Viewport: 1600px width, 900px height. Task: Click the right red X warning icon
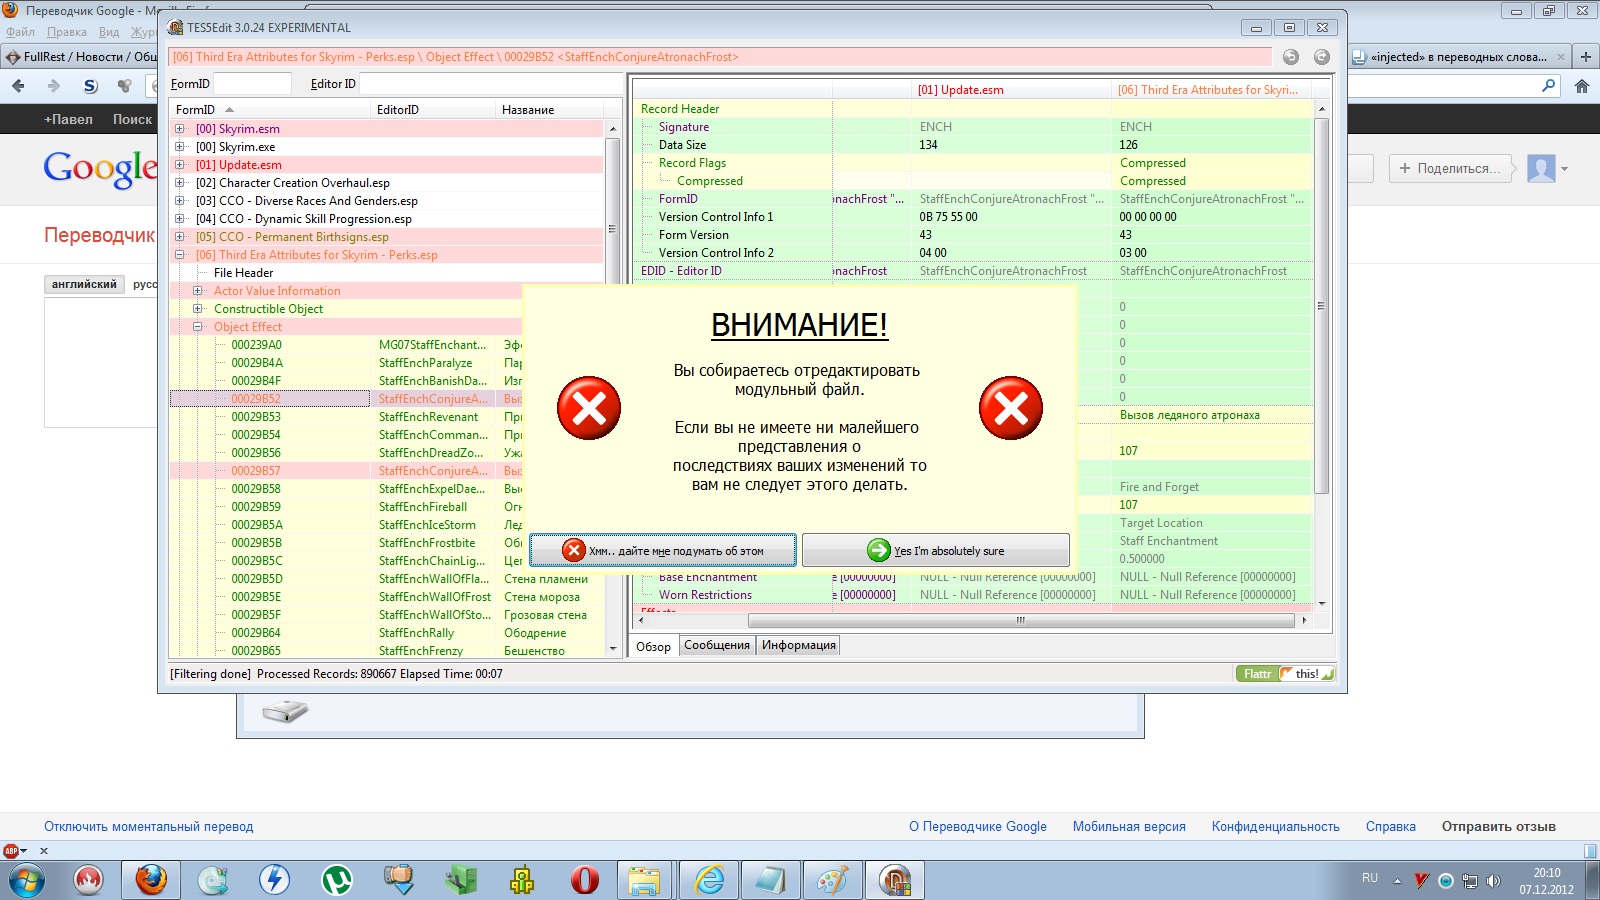1011,408
